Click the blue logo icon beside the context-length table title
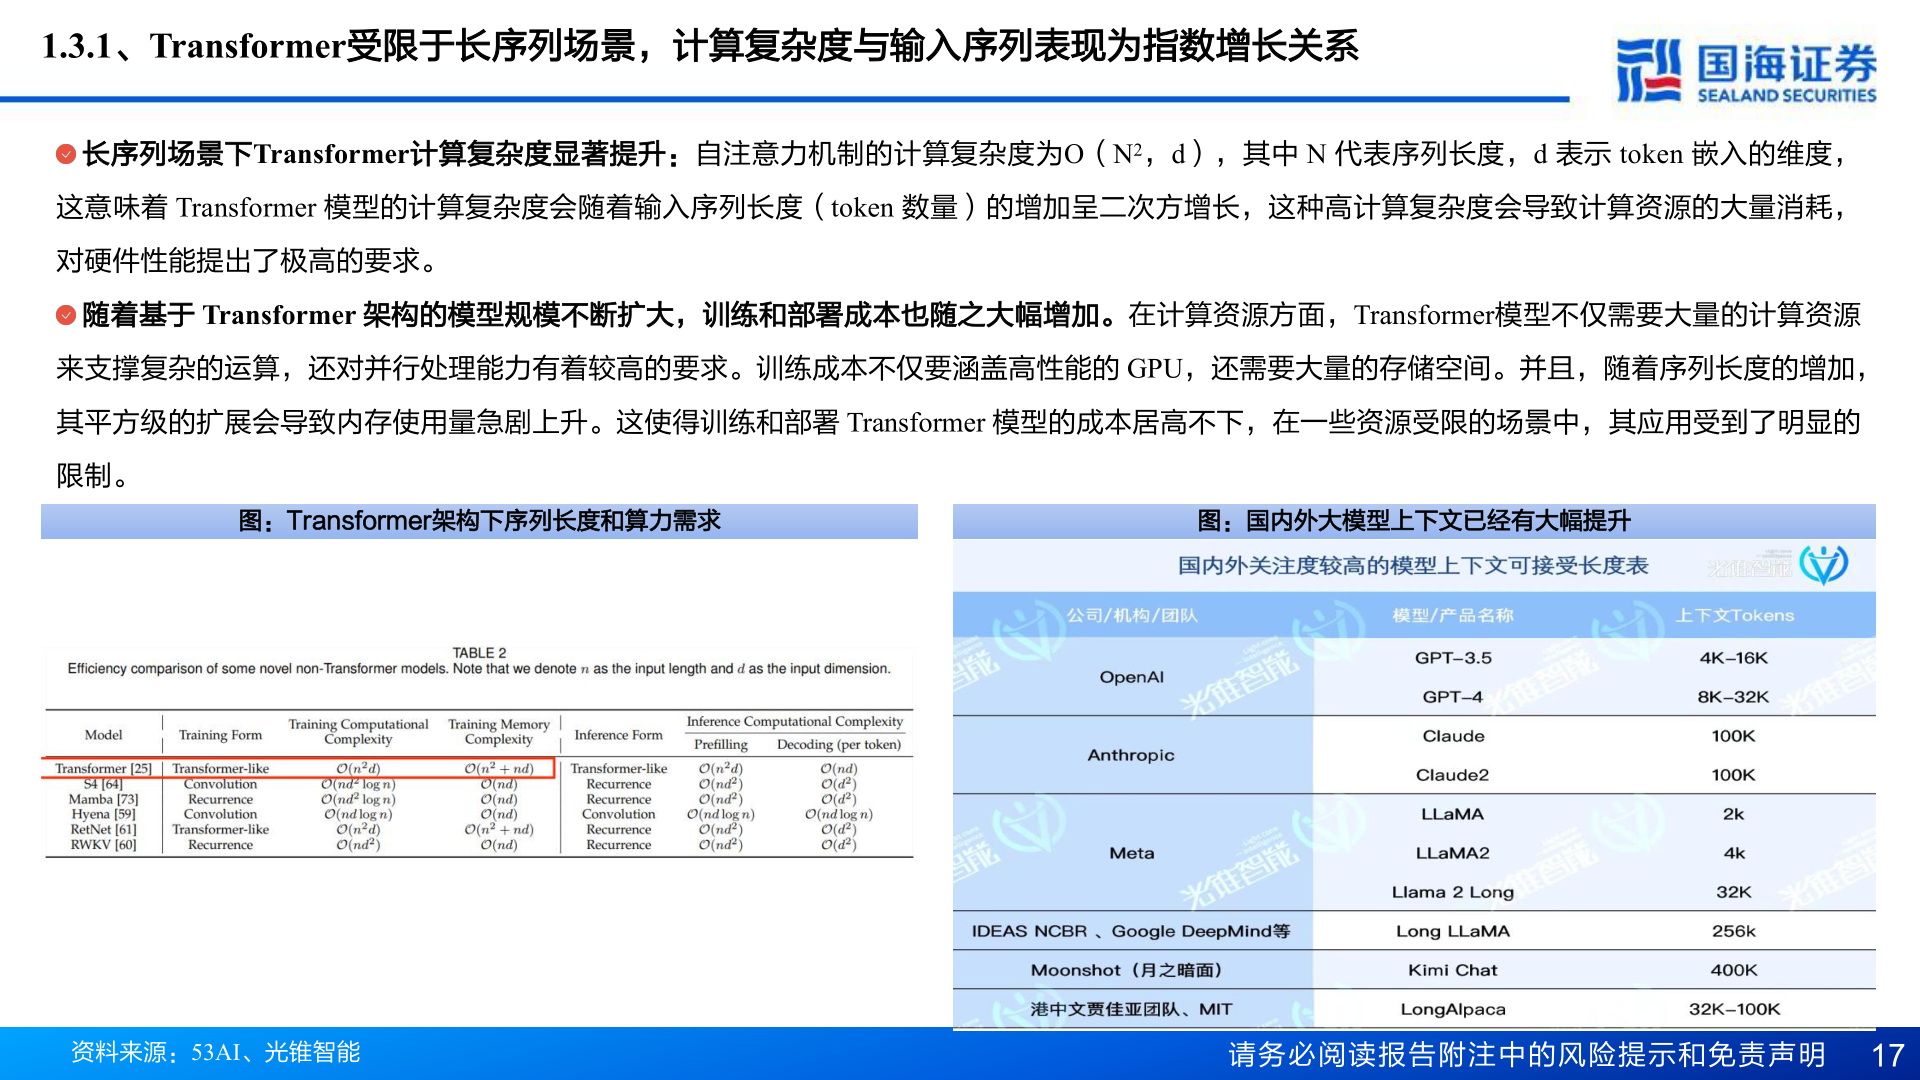Viewport: 1920px width, 1080px height. [1823, 564]
